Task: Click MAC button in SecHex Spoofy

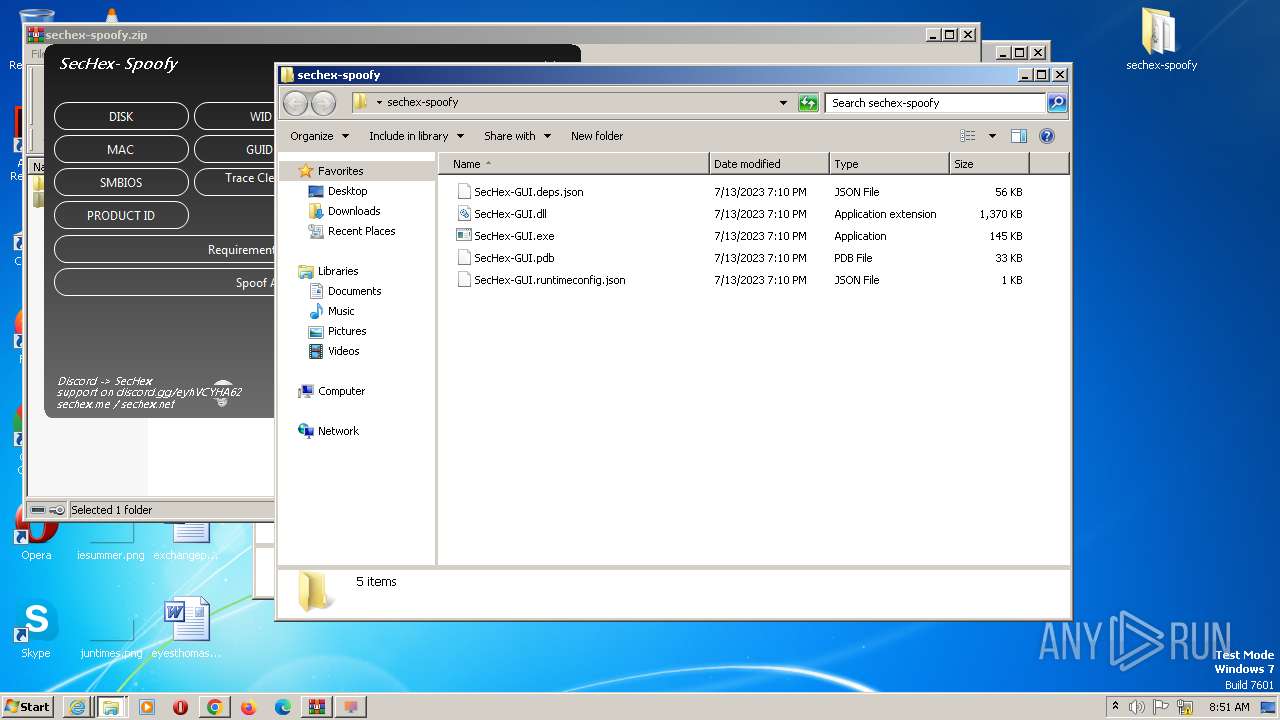Action: point(121,149)
